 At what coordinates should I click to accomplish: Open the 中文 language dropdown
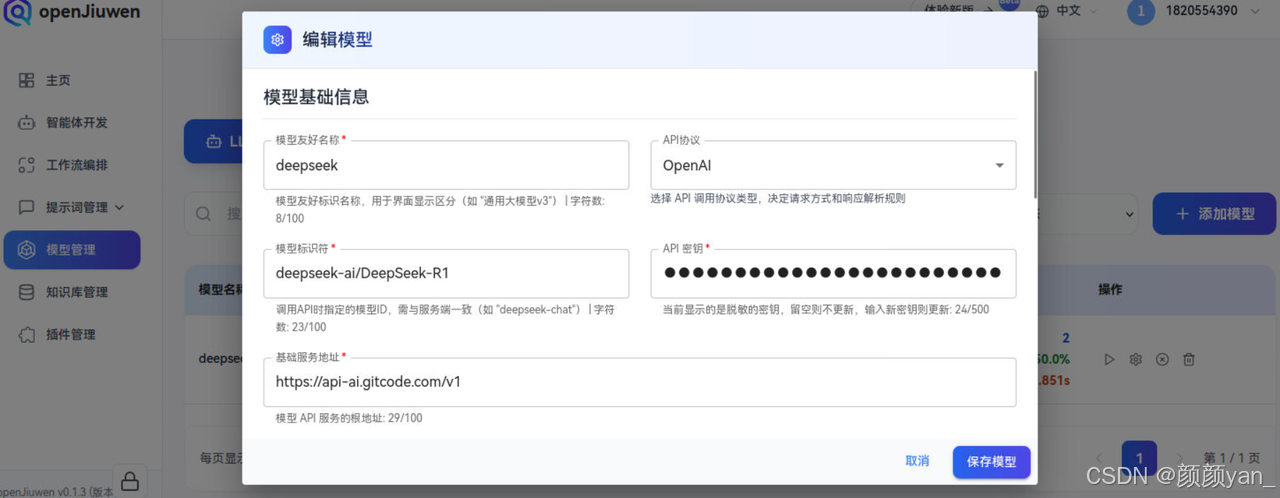(x=1066, y=11)
